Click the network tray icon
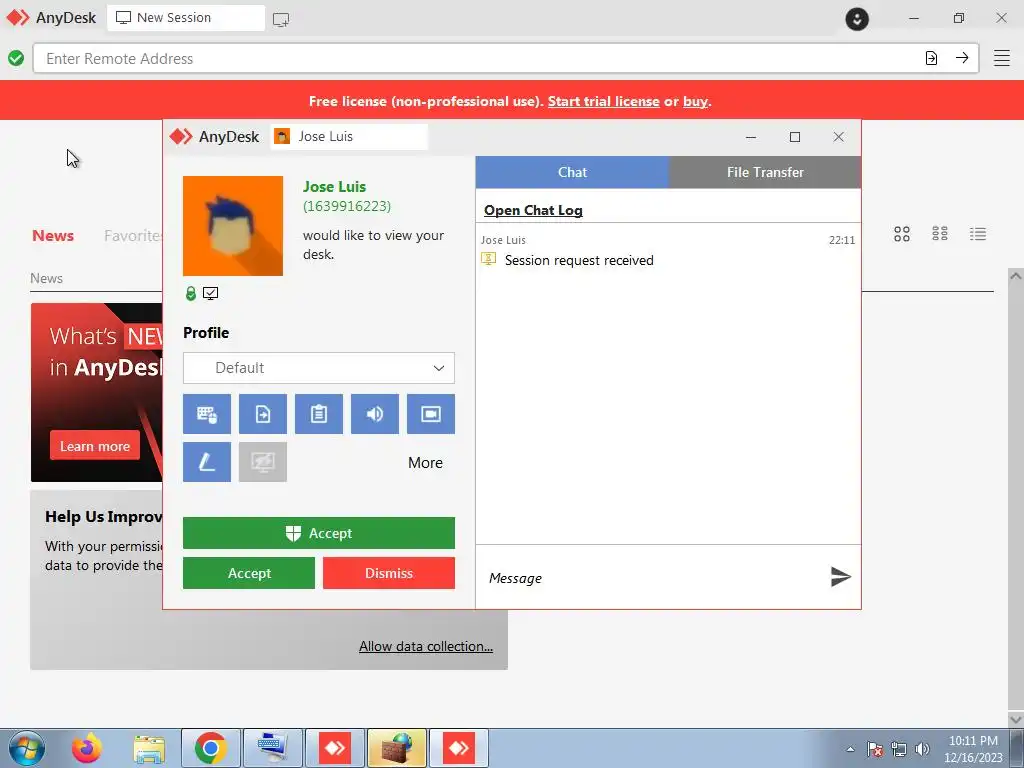Viewport: 1024px width, 768px height. tap(899, 749)
